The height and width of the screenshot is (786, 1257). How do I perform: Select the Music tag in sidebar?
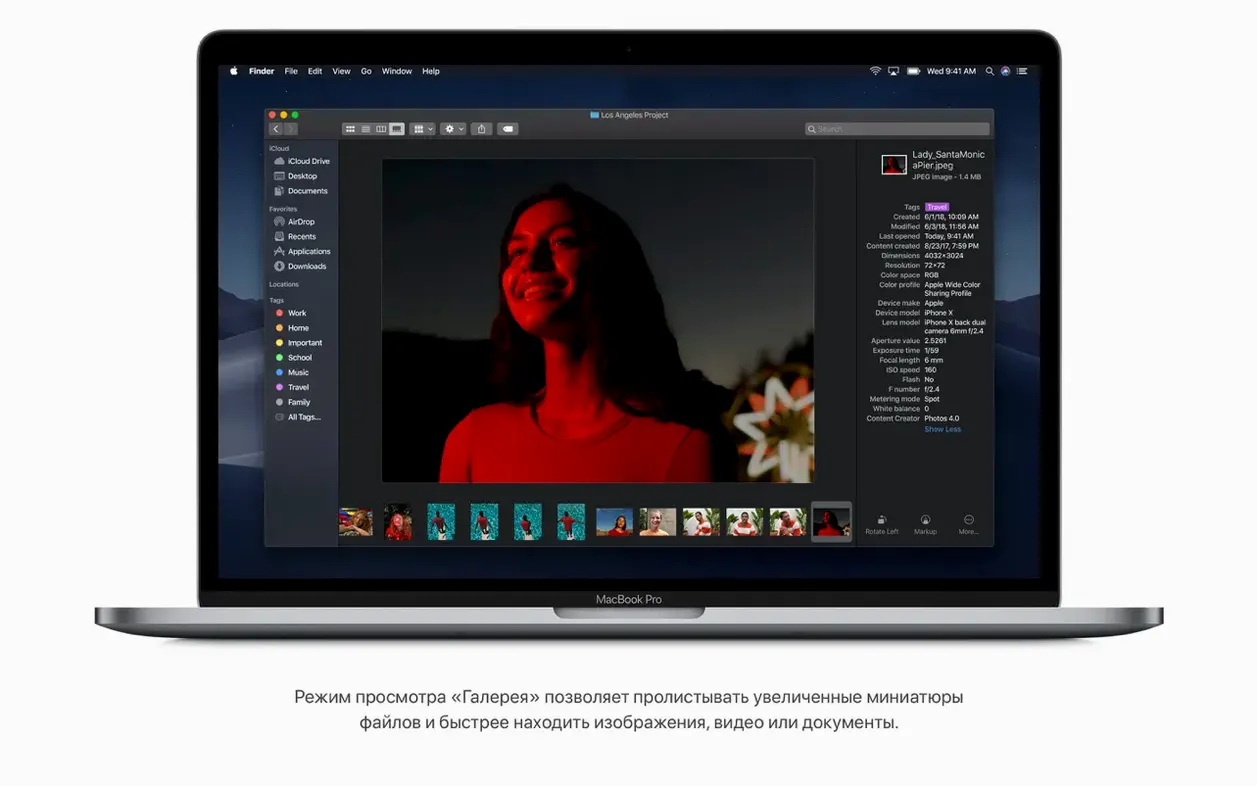(292, 373)
